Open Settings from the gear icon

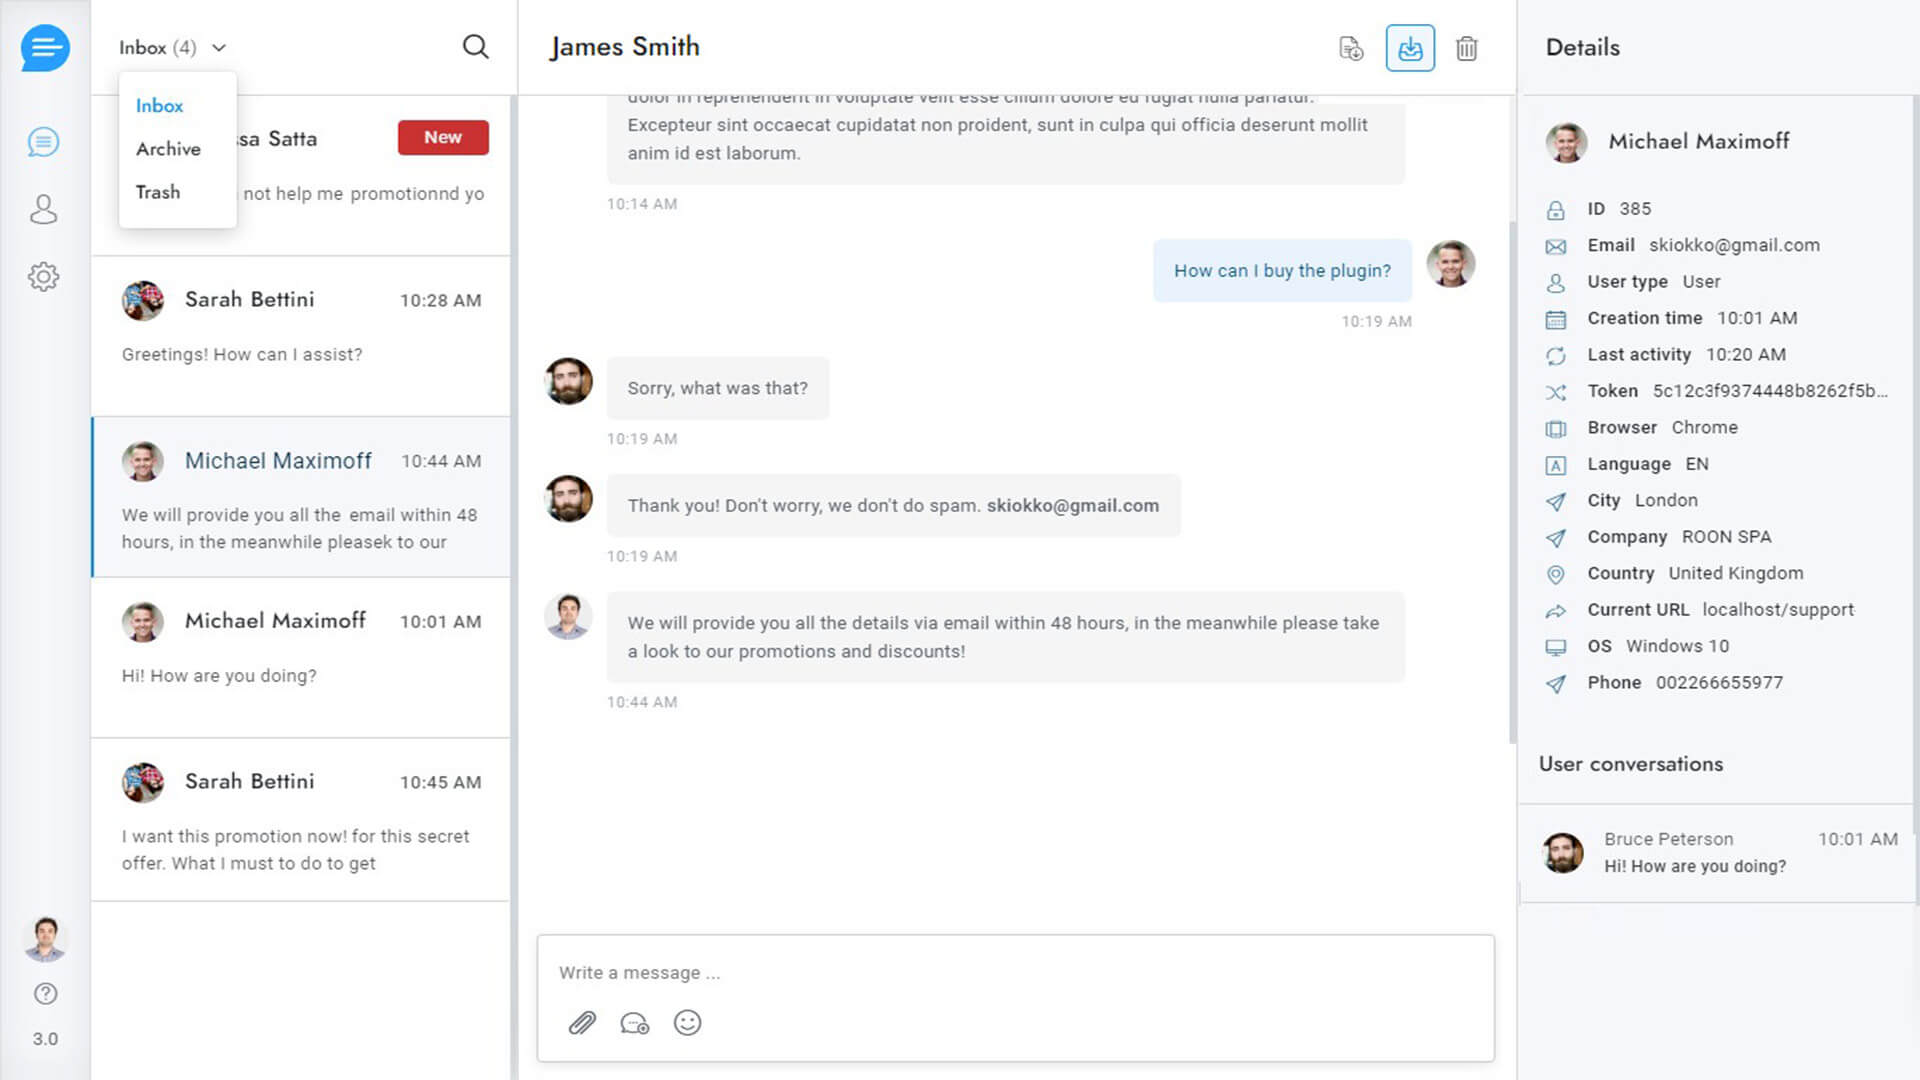tap(43, 277)
